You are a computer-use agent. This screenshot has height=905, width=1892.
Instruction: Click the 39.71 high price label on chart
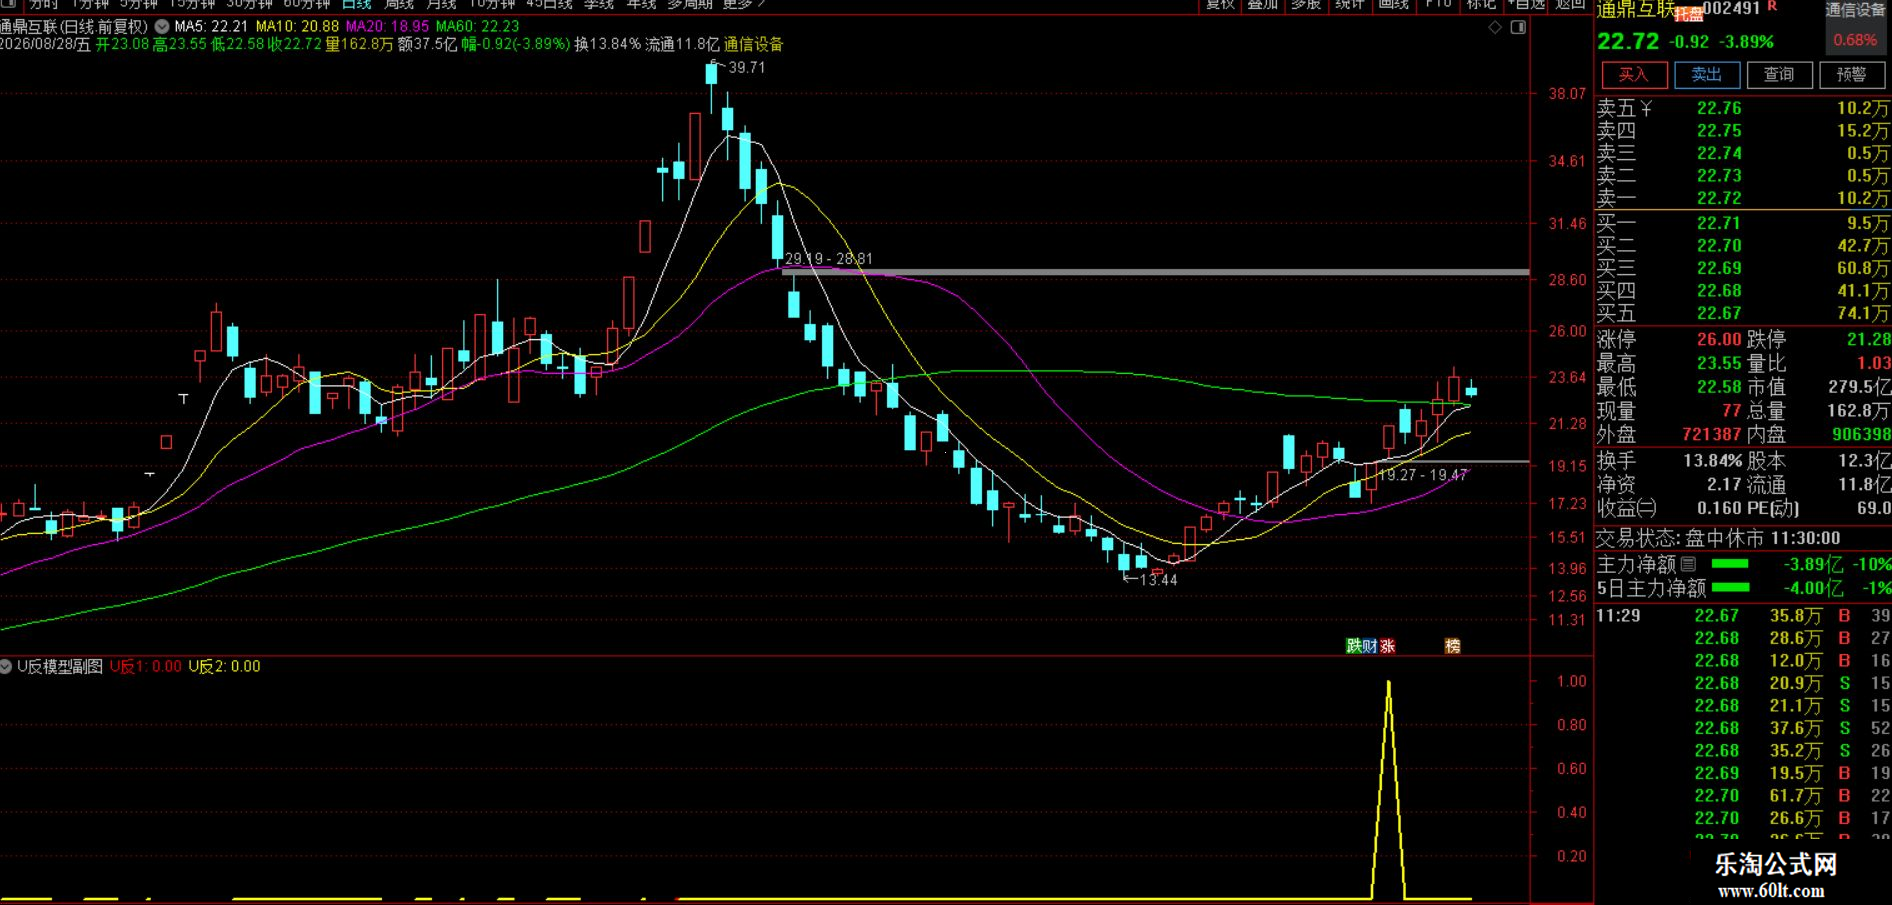coord(746,68)
